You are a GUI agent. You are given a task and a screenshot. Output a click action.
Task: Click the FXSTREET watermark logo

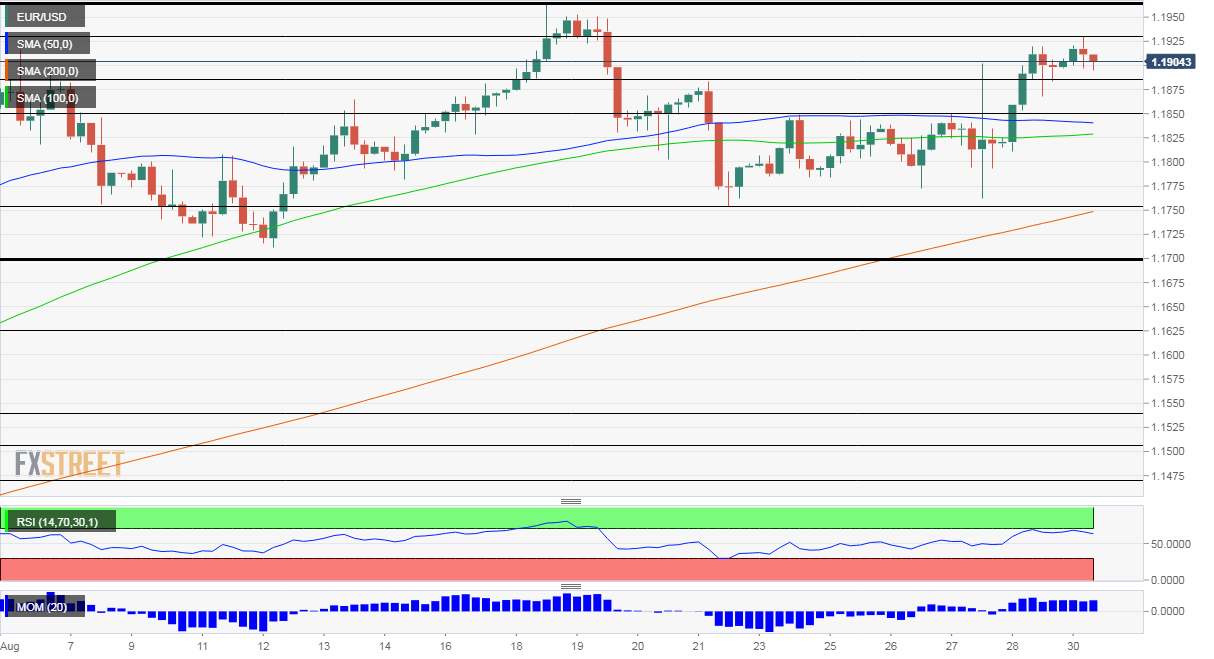pyautogui.click(x=69, y=464)
